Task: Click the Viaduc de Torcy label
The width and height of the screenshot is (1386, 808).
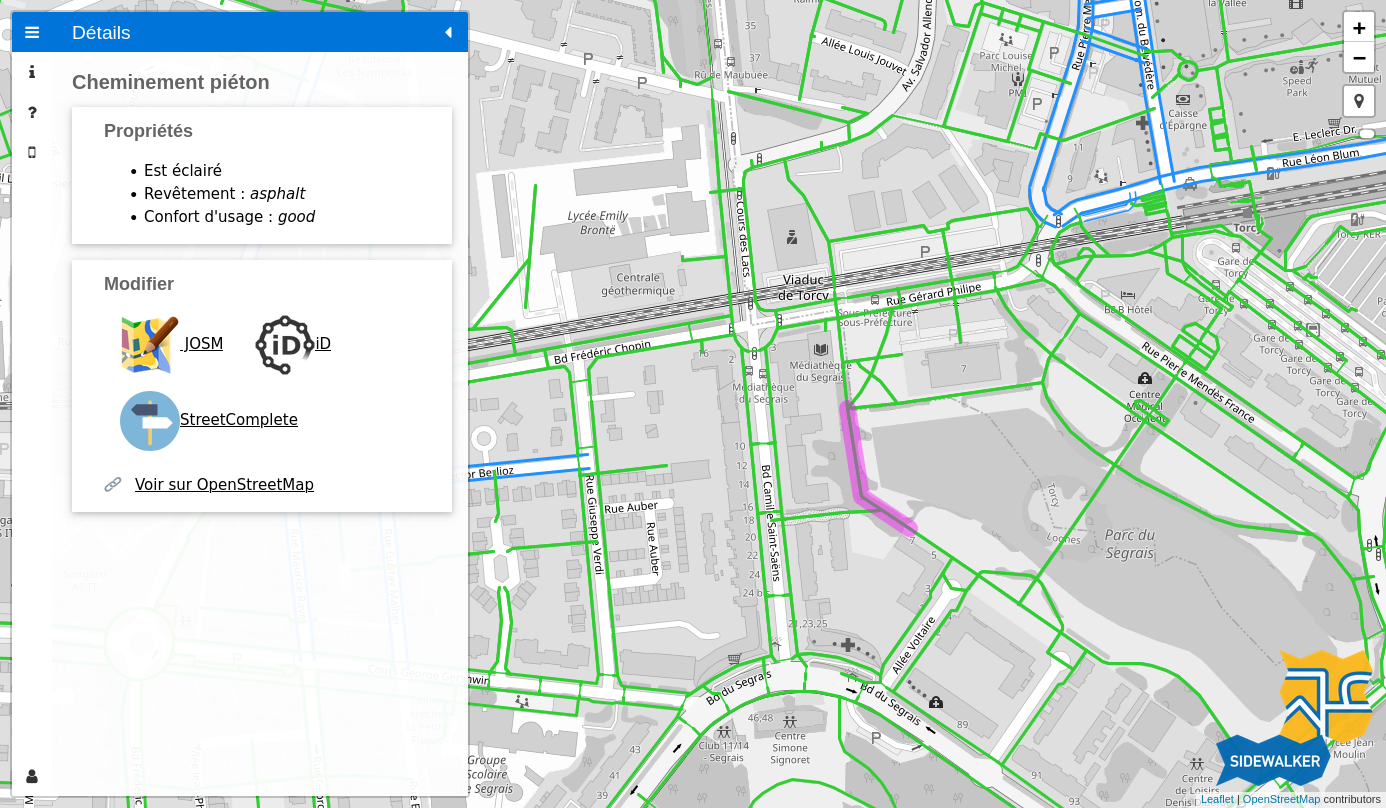Action: pyautogui.click(x=805, y=287)
